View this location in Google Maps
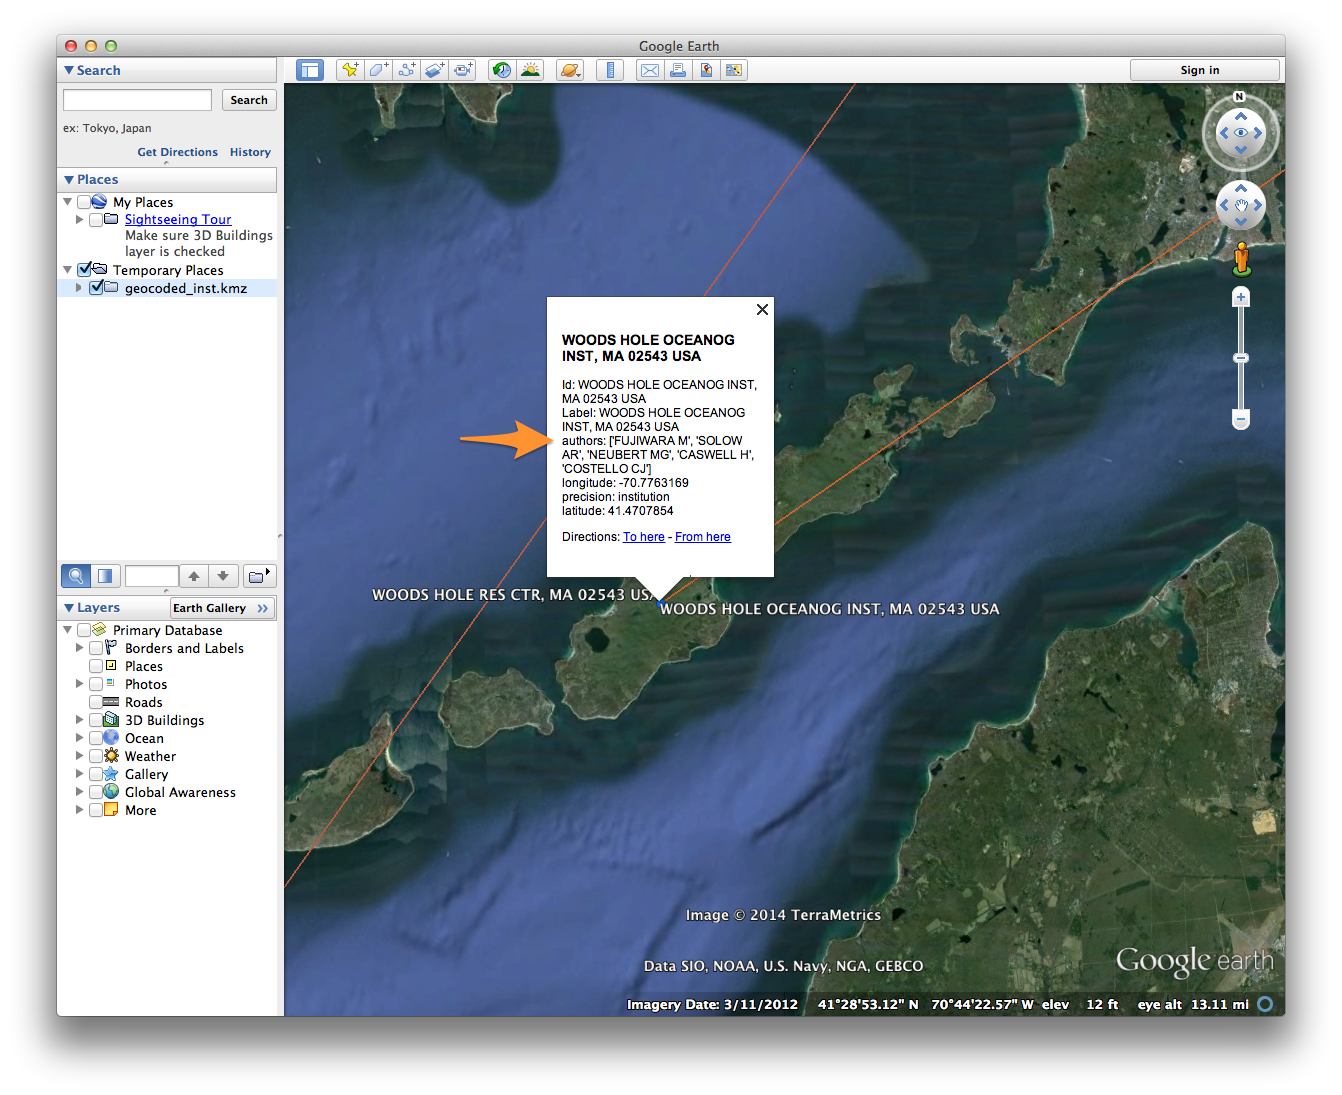This screenshot has height=1095, width=1342. click(734, 70)
